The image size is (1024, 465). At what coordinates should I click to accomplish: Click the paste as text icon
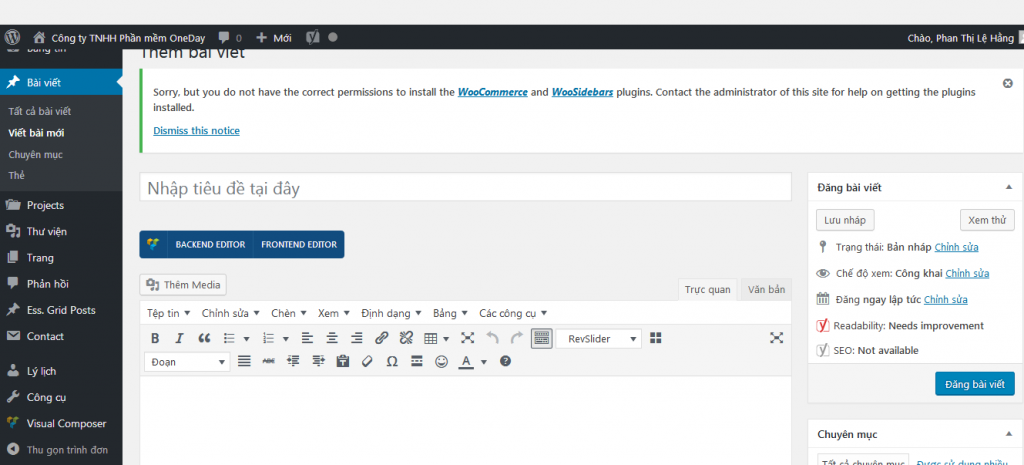pyautogui.click(x=343, y=362)
